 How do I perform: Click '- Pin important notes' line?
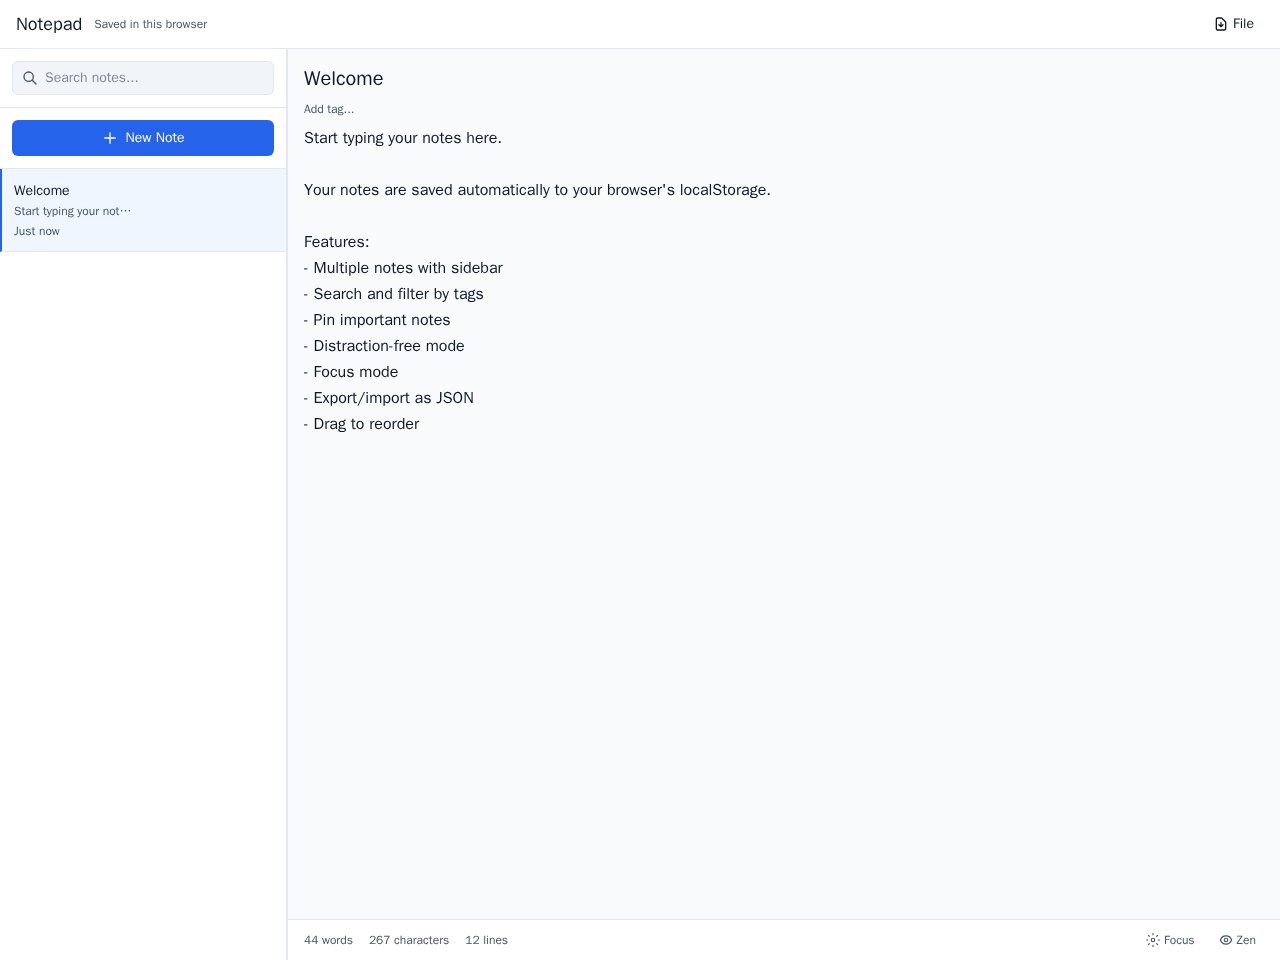pos(377,320)
